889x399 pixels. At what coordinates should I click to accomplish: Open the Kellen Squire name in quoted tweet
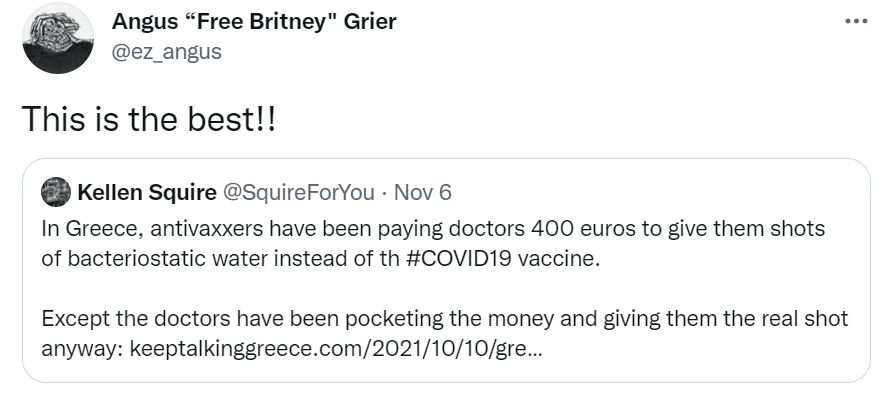click(x=147, y=193)
